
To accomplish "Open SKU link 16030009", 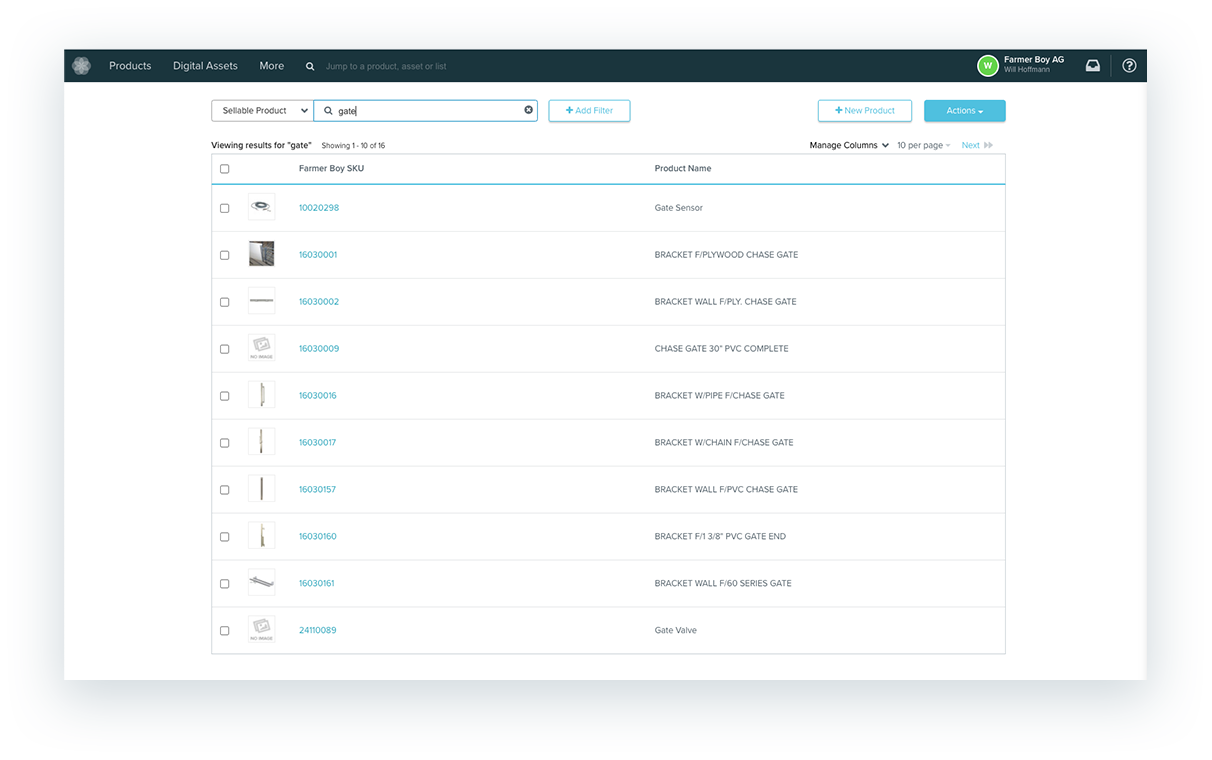I will click(319, 349).
